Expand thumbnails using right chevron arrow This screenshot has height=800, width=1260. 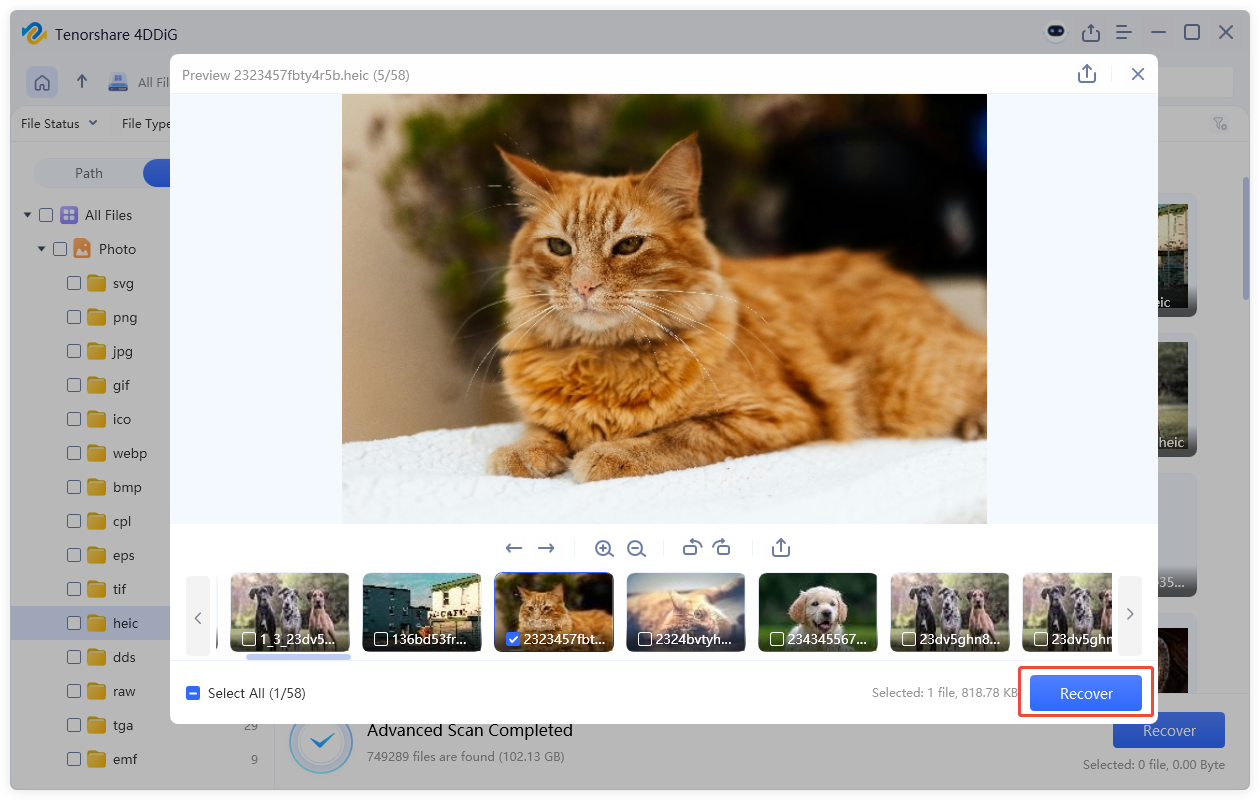click(x=1129, y=612)
